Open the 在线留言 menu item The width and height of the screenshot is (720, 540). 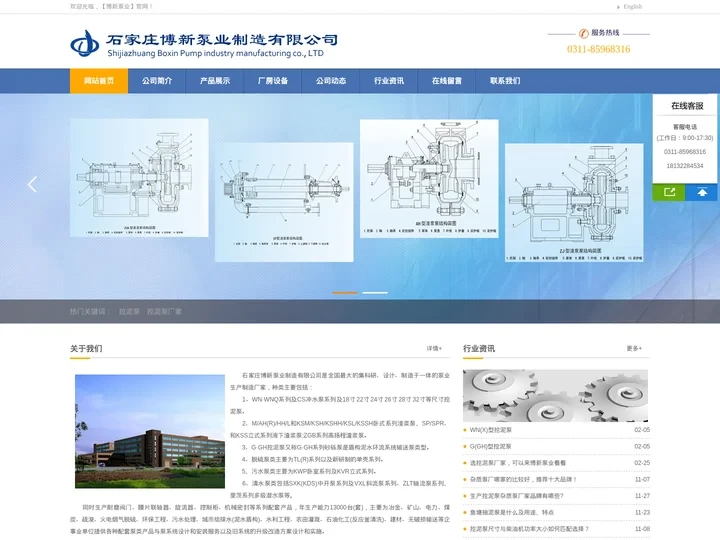point(447,81)
